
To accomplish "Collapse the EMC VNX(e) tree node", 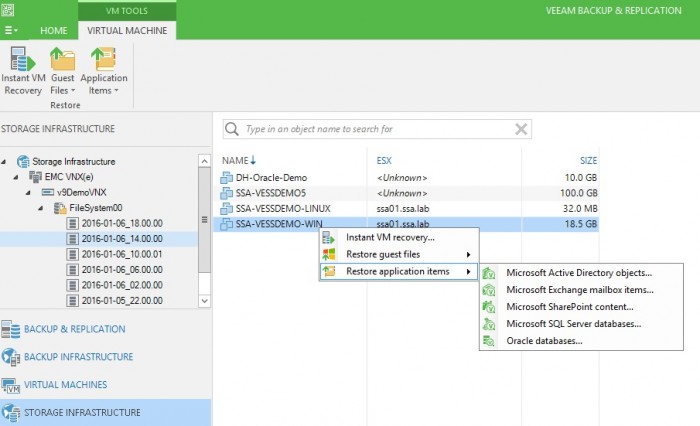I will tap(16, 177).
